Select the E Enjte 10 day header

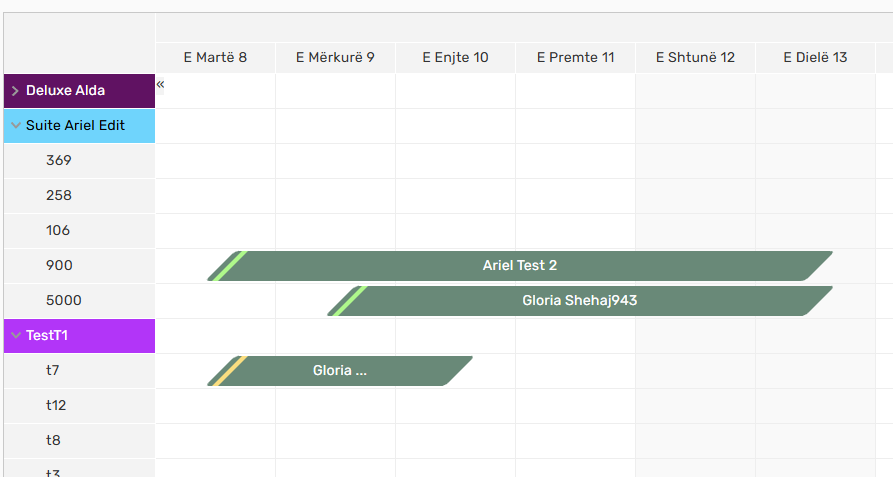click(x=455, y=58)
